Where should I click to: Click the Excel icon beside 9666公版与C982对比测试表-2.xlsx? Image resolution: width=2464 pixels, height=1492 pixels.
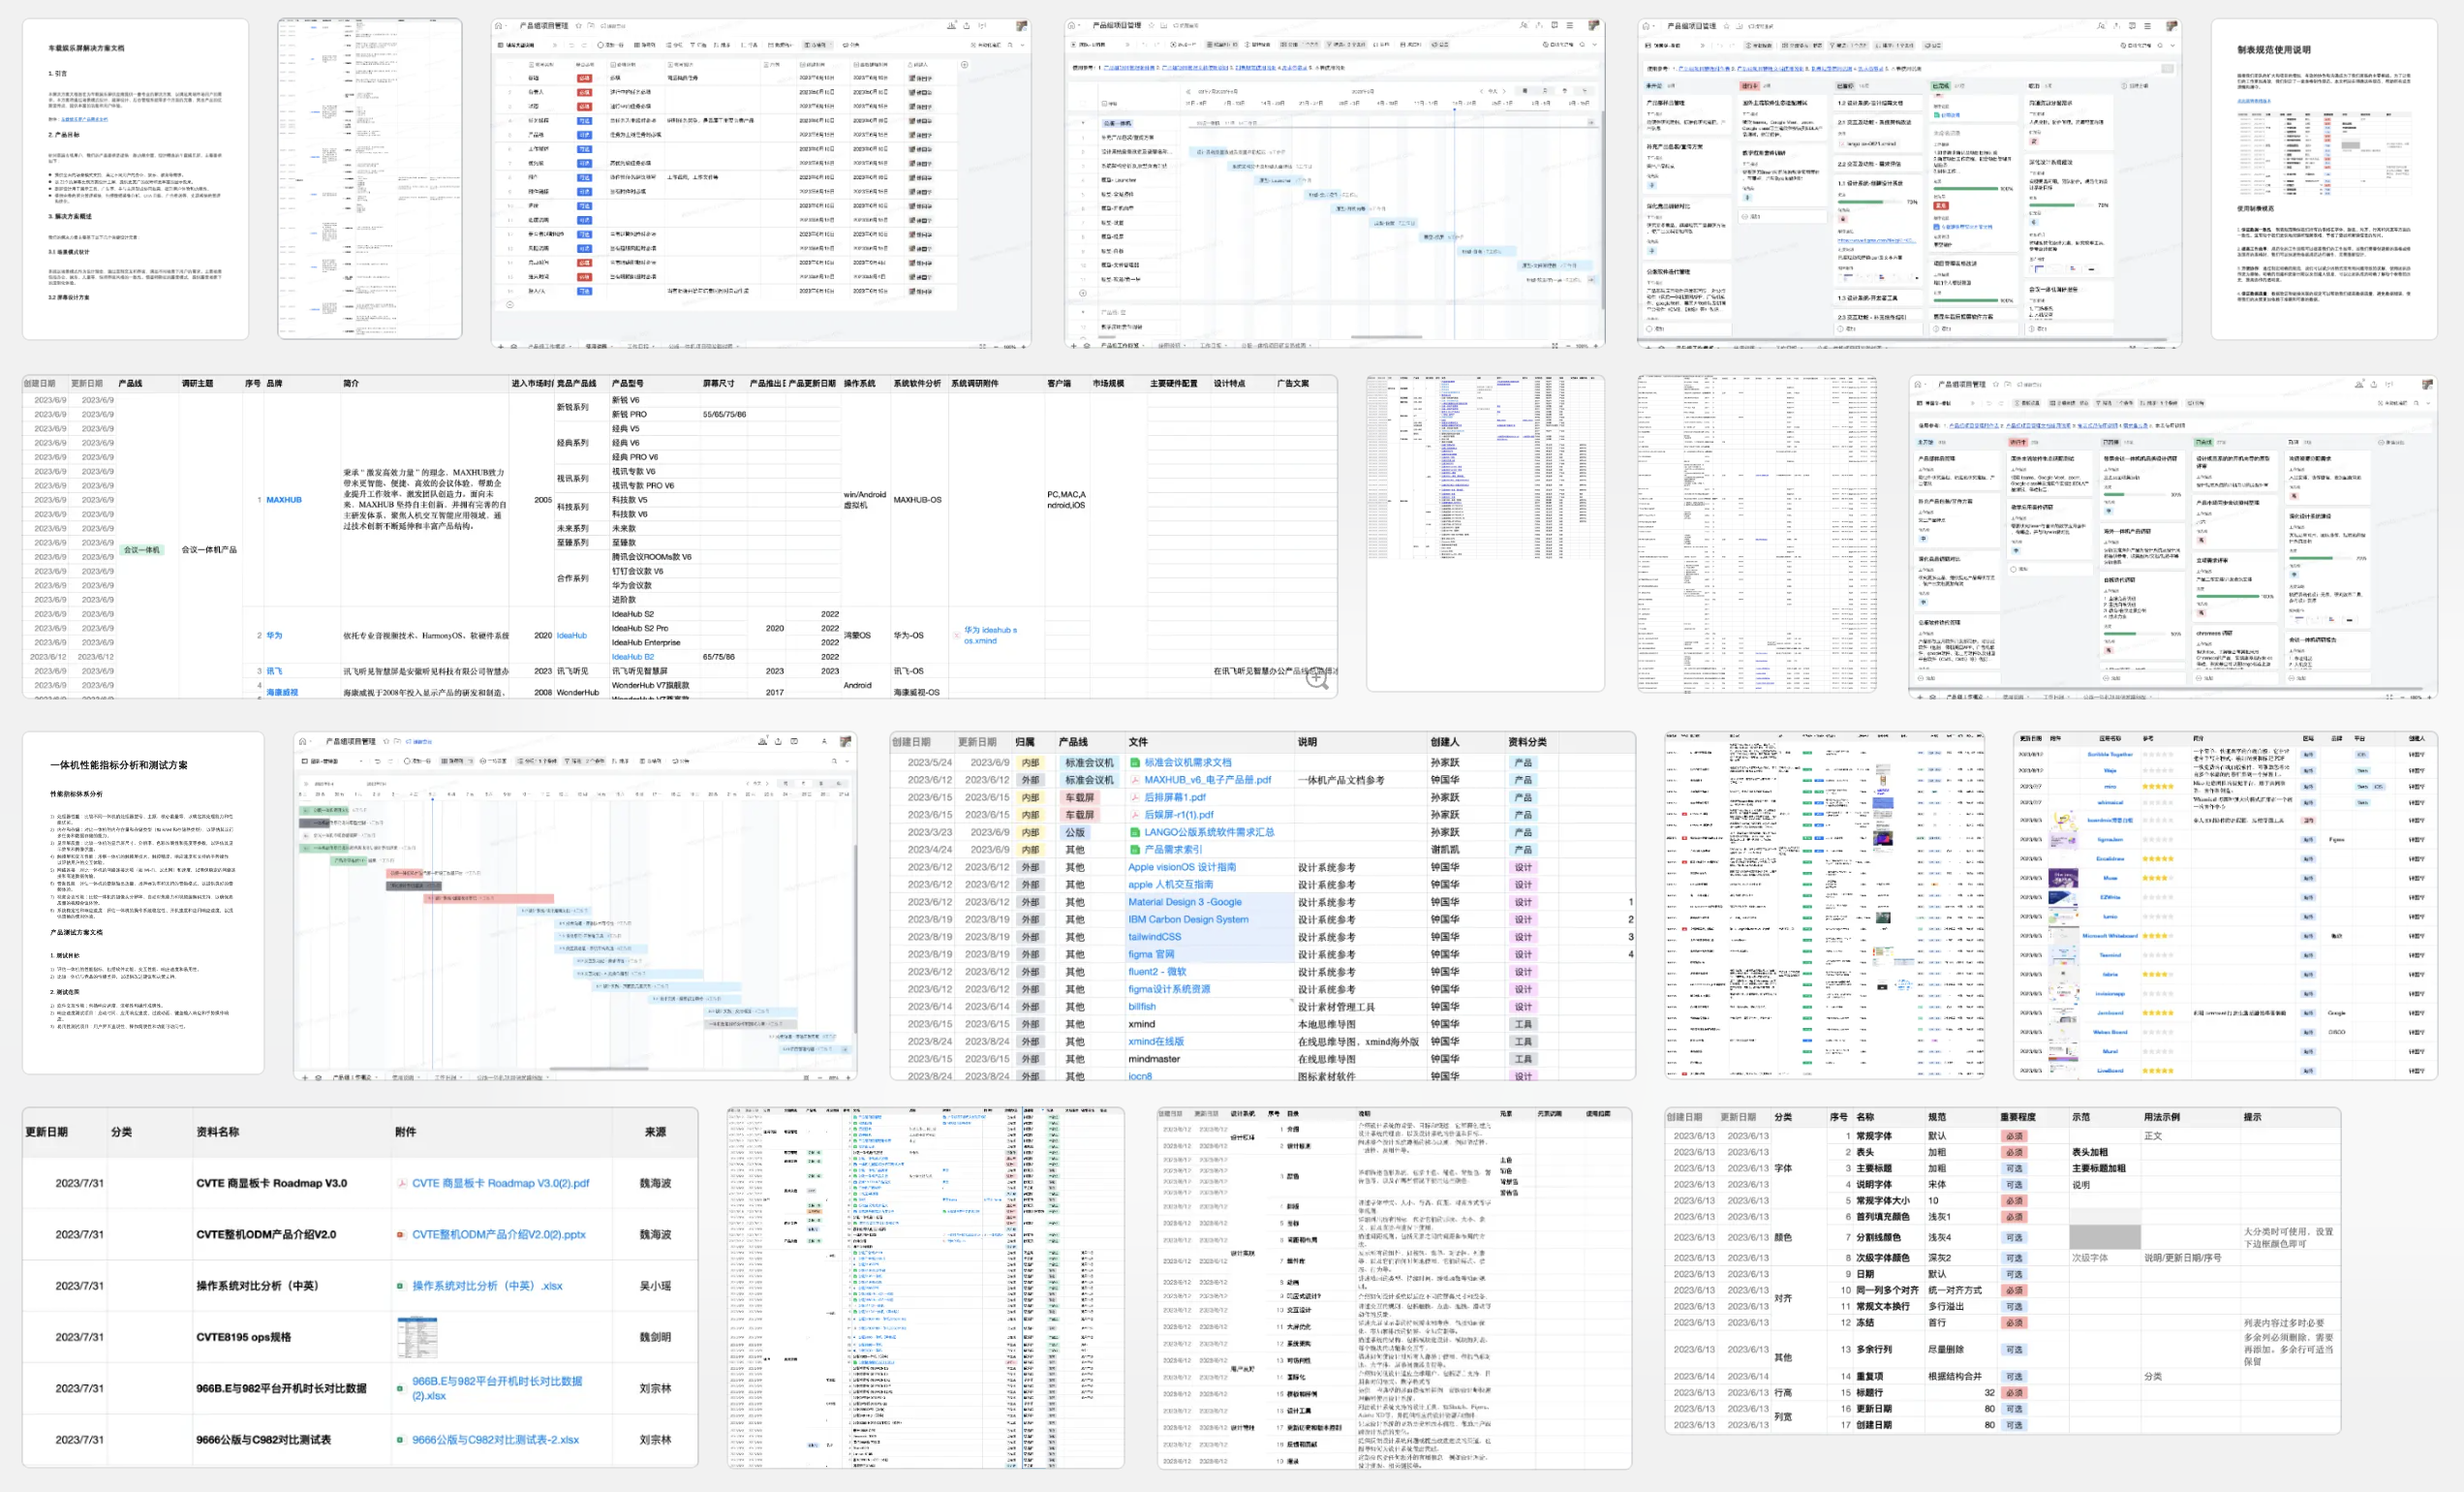coord(402,1440)
